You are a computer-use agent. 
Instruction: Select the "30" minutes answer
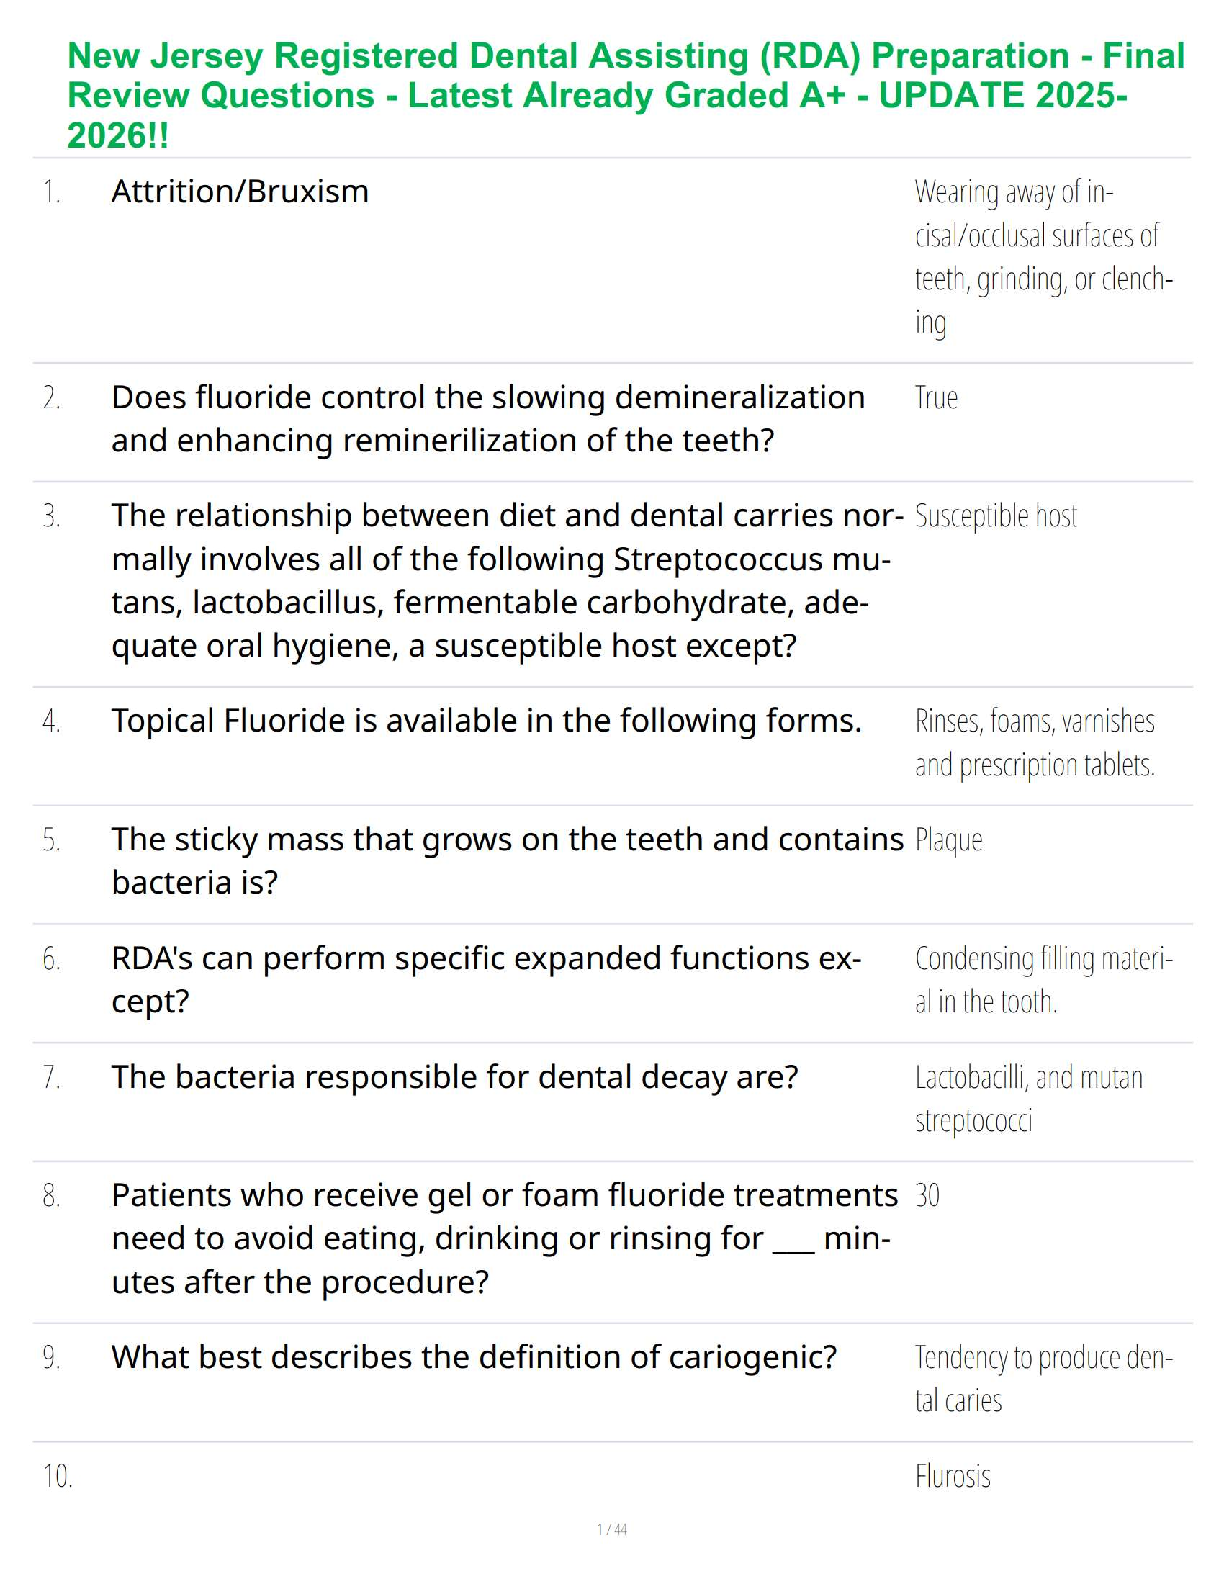click(927, 1196)
